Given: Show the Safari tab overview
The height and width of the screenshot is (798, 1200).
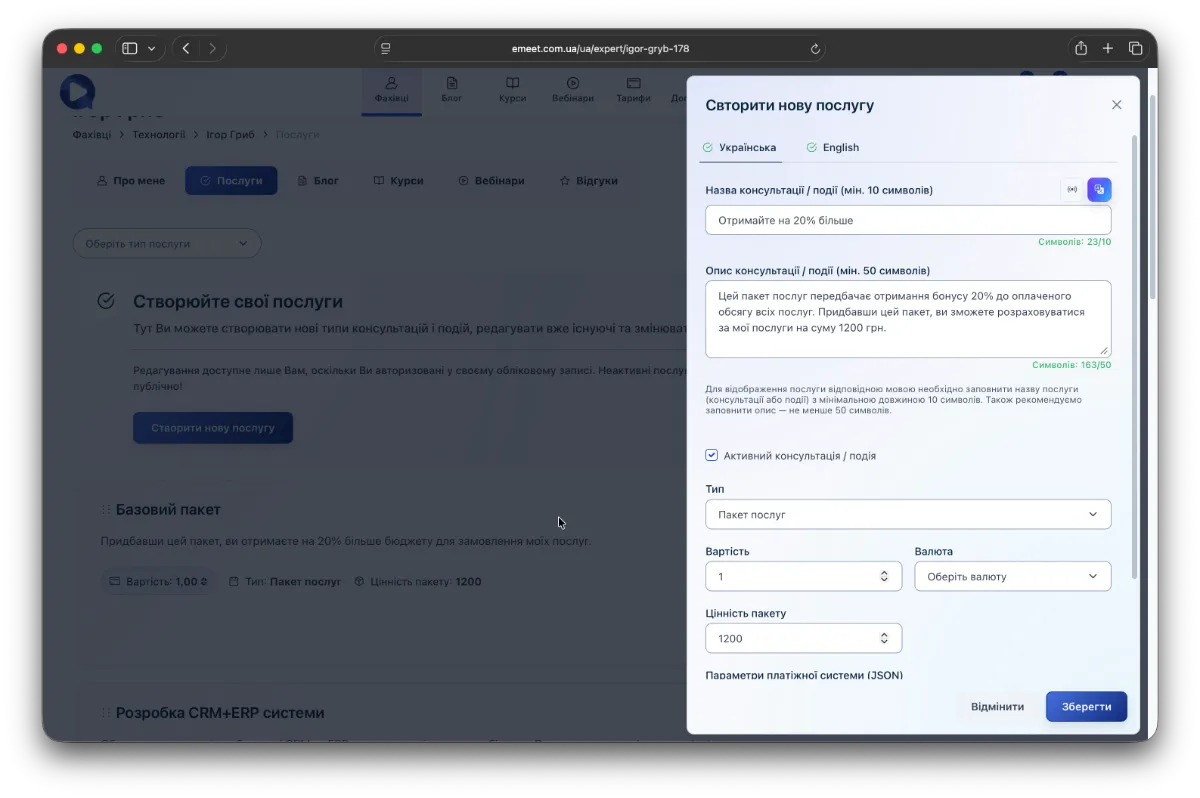Looking at the screenshot, I should 1136,48.
